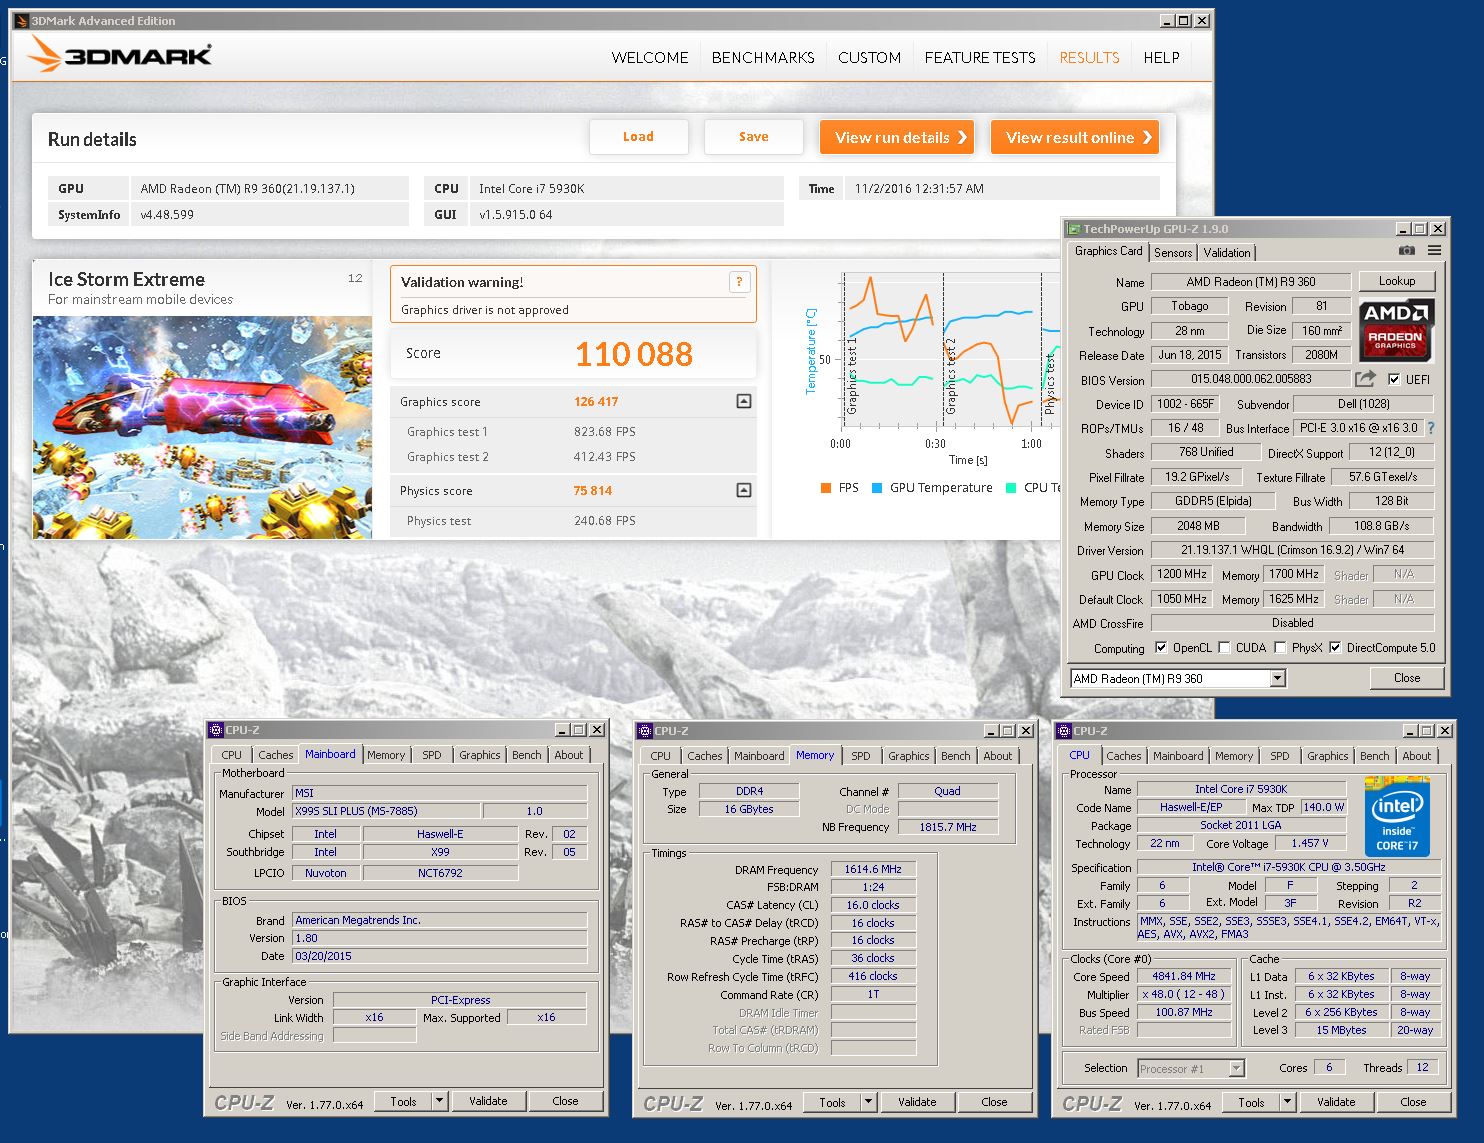Click motherboard model X99S SLI PLUS field
This screenshot has height=1143, width=1484.
tap(386, 811)
